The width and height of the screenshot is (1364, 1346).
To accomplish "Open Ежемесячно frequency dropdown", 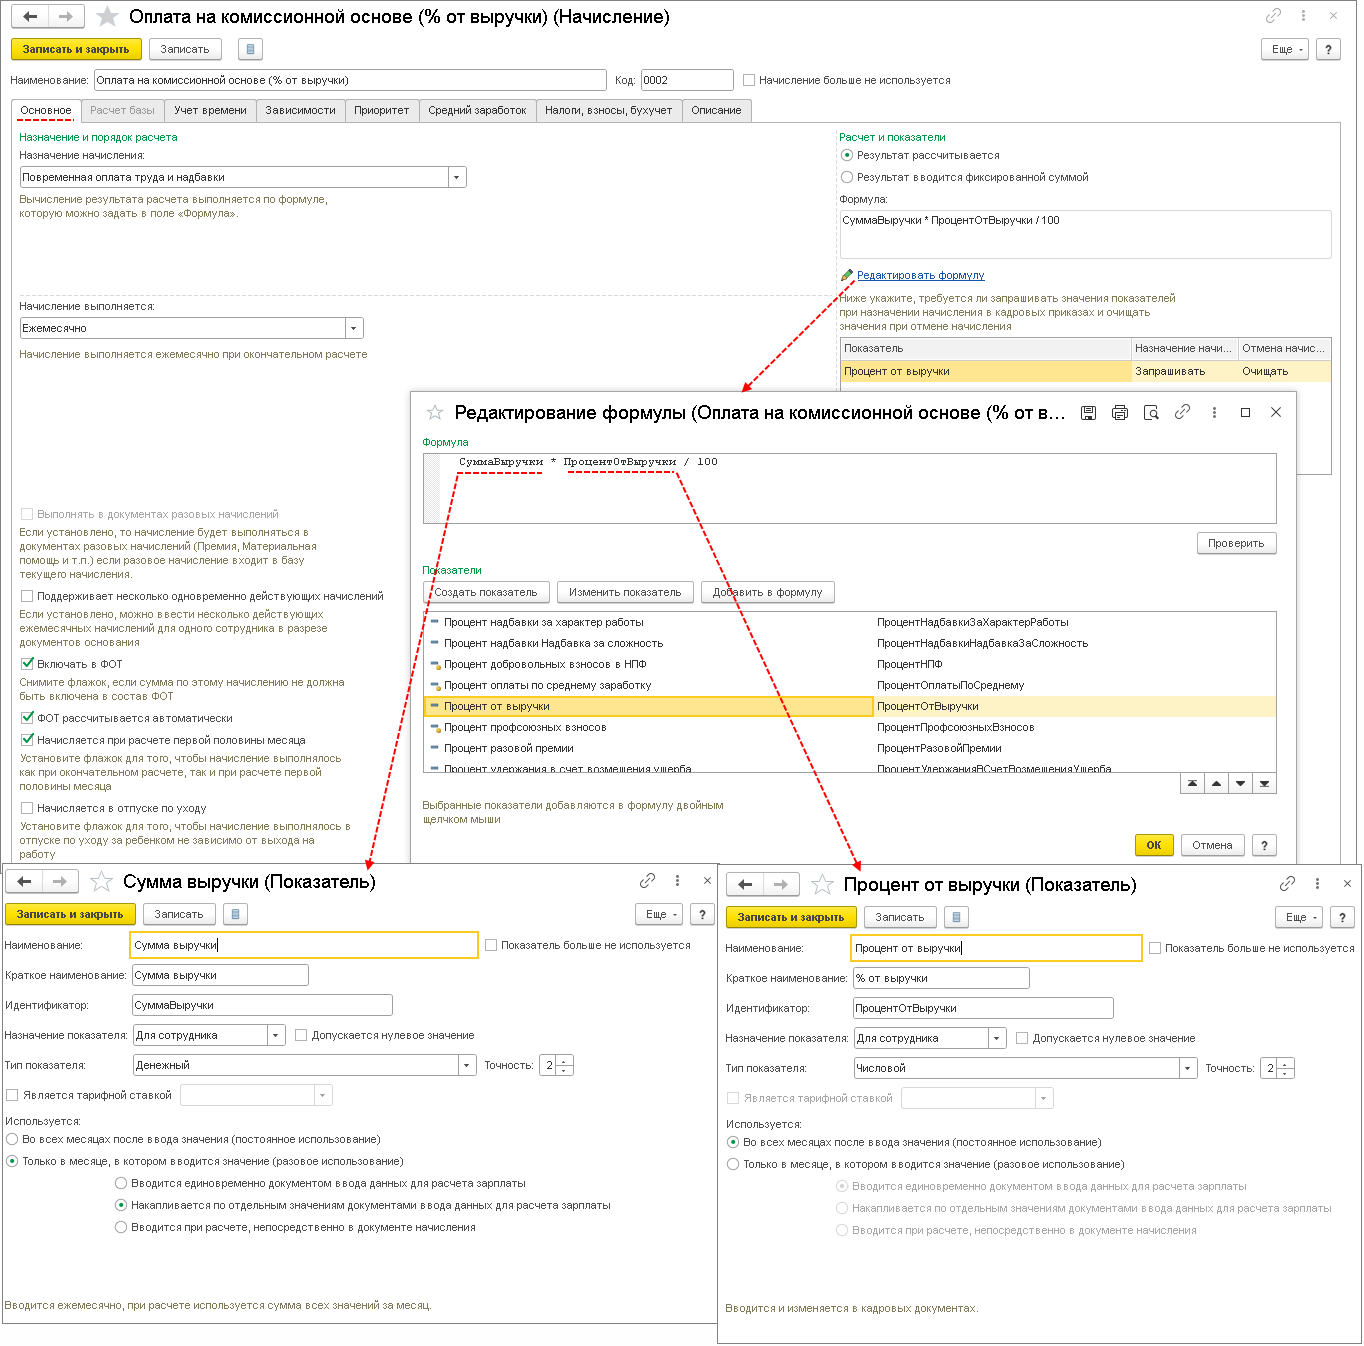I will pyautogui.click(x=354, y=328).
